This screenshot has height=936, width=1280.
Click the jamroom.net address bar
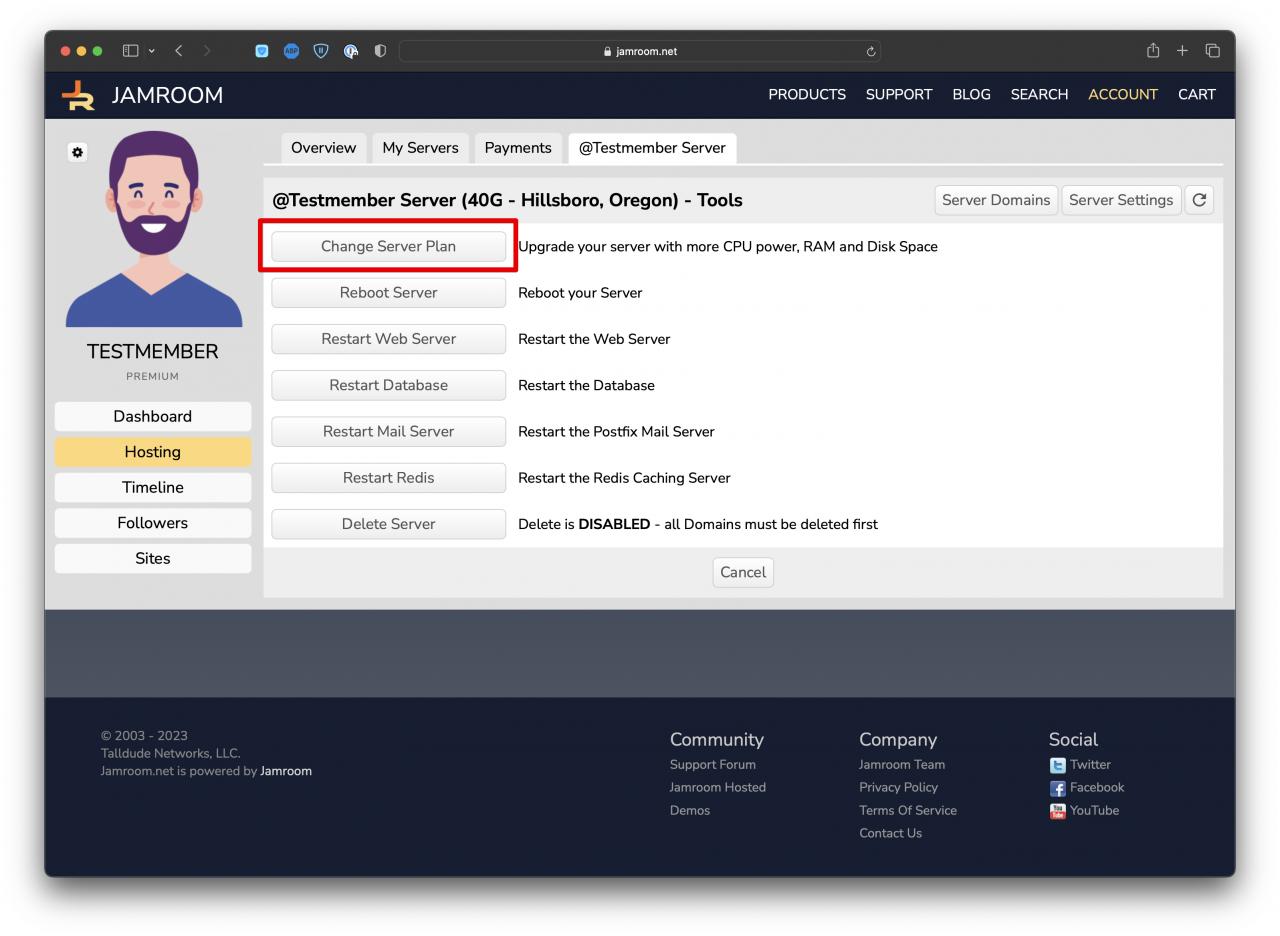(640, 51)
